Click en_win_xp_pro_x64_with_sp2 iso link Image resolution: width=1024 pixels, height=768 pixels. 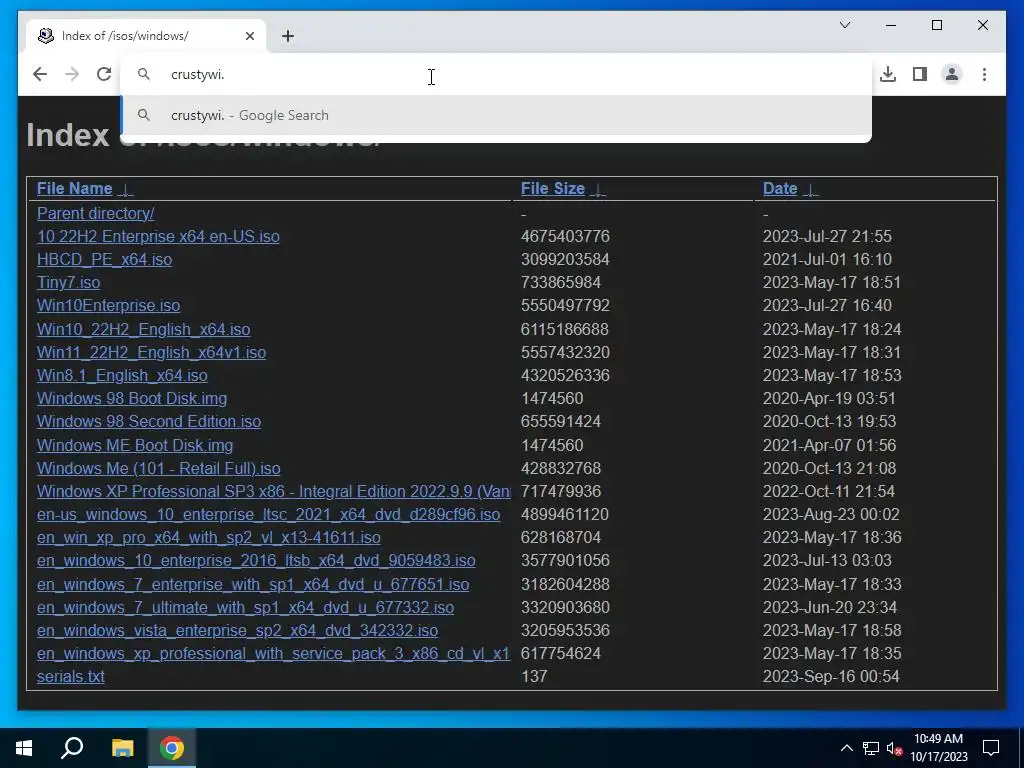pos(208,537)
